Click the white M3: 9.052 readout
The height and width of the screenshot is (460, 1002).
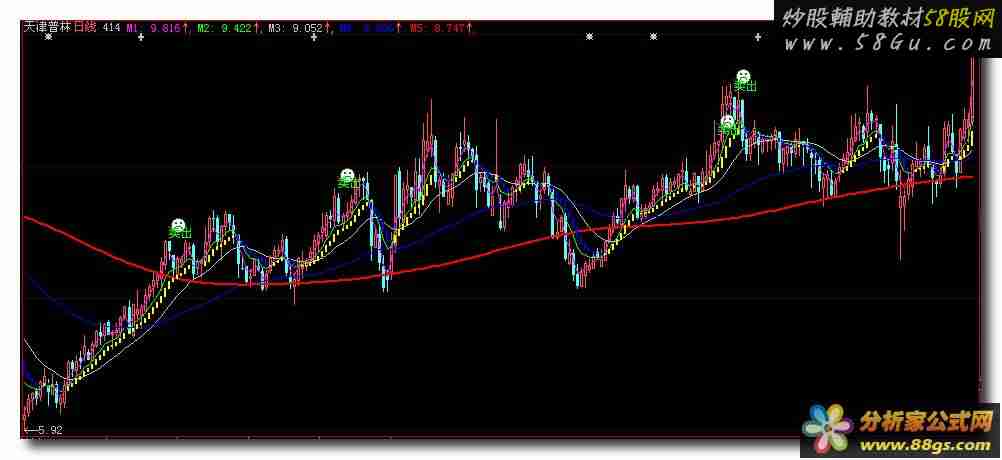(x=300, y=27)
